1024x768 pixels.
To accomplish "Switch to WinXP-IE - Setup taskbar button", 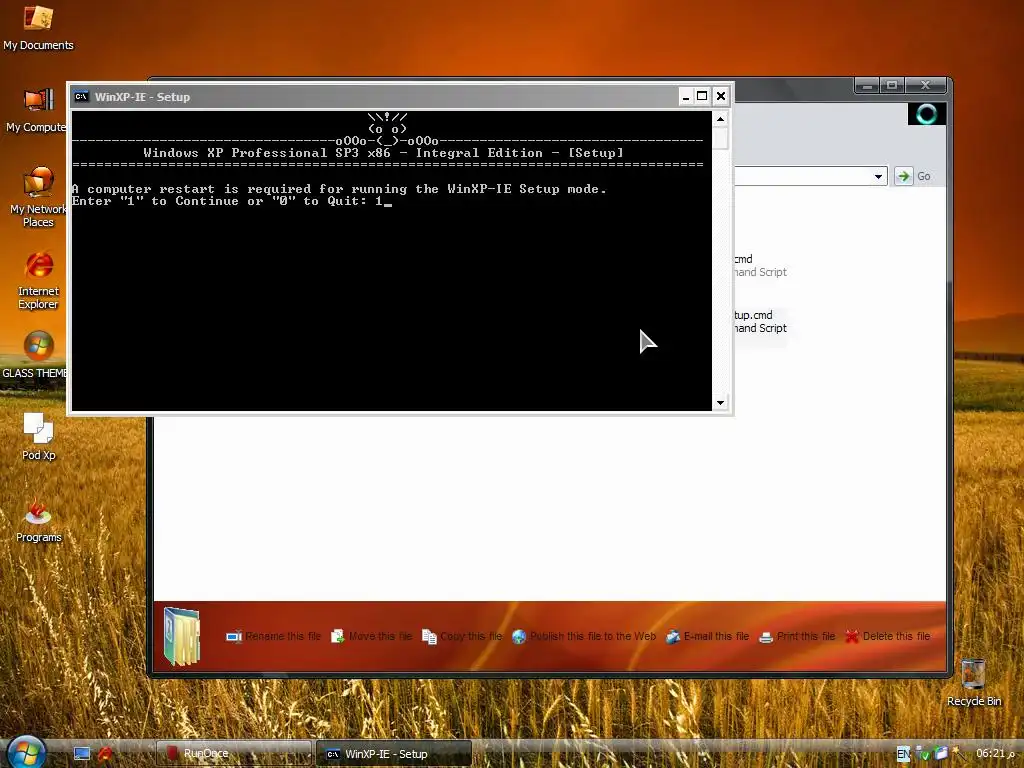I will [x=394, y=754].
